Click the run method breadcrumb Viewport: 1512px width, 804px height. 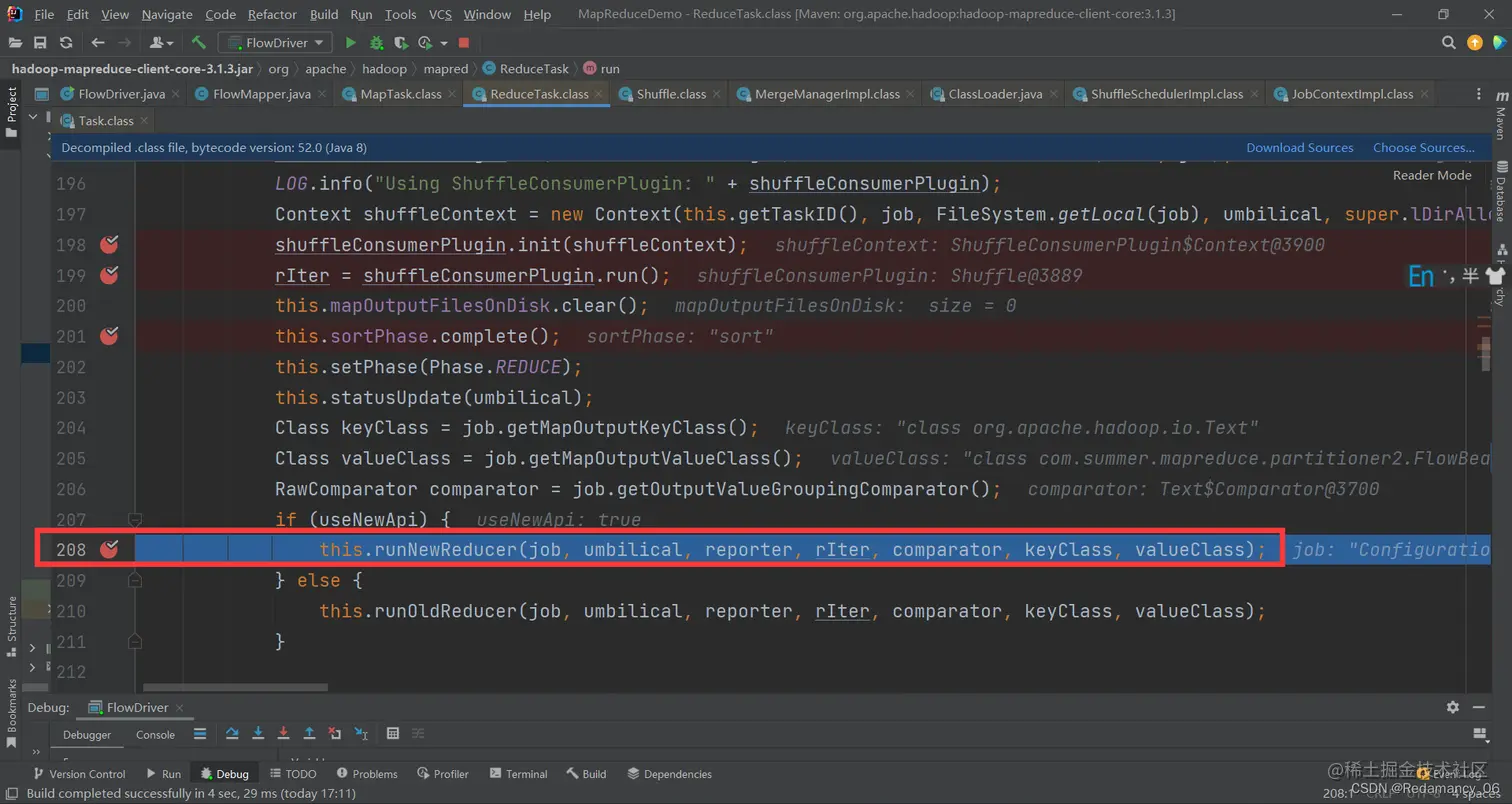tap(602, 69)
